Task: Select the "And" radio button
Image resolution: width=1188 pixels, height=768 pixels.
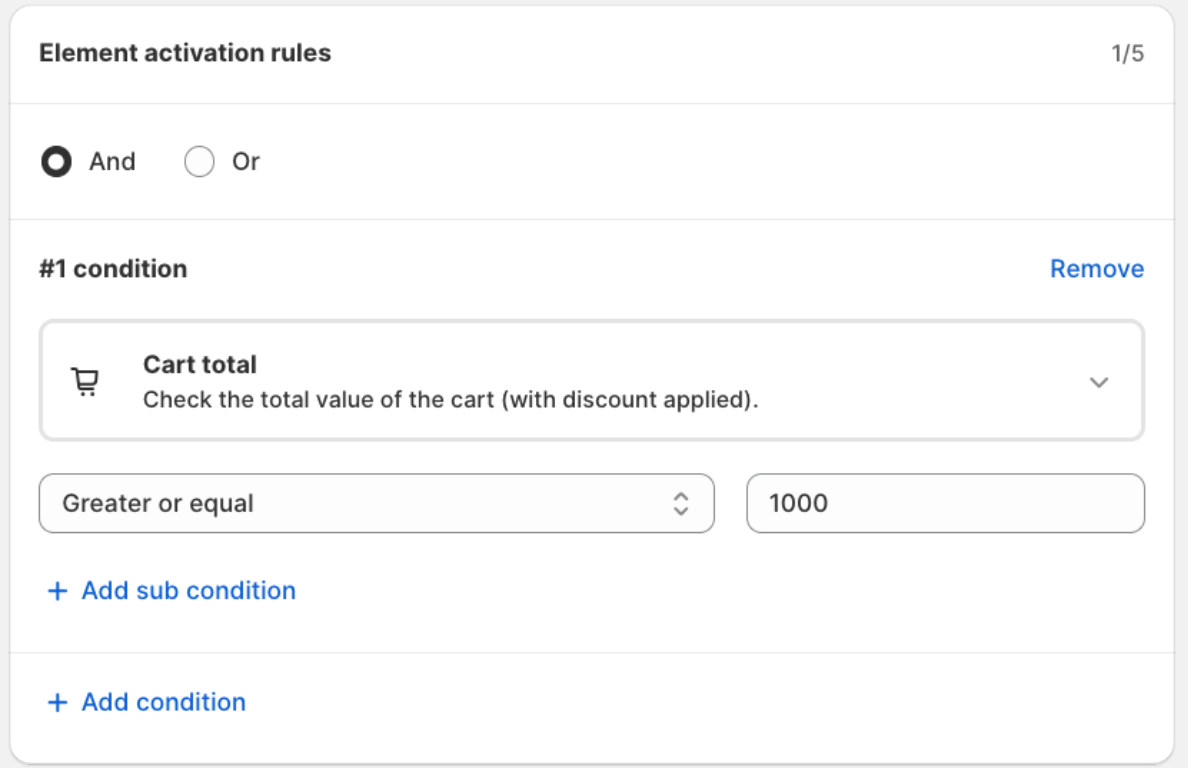Action: tap(56, 162)
